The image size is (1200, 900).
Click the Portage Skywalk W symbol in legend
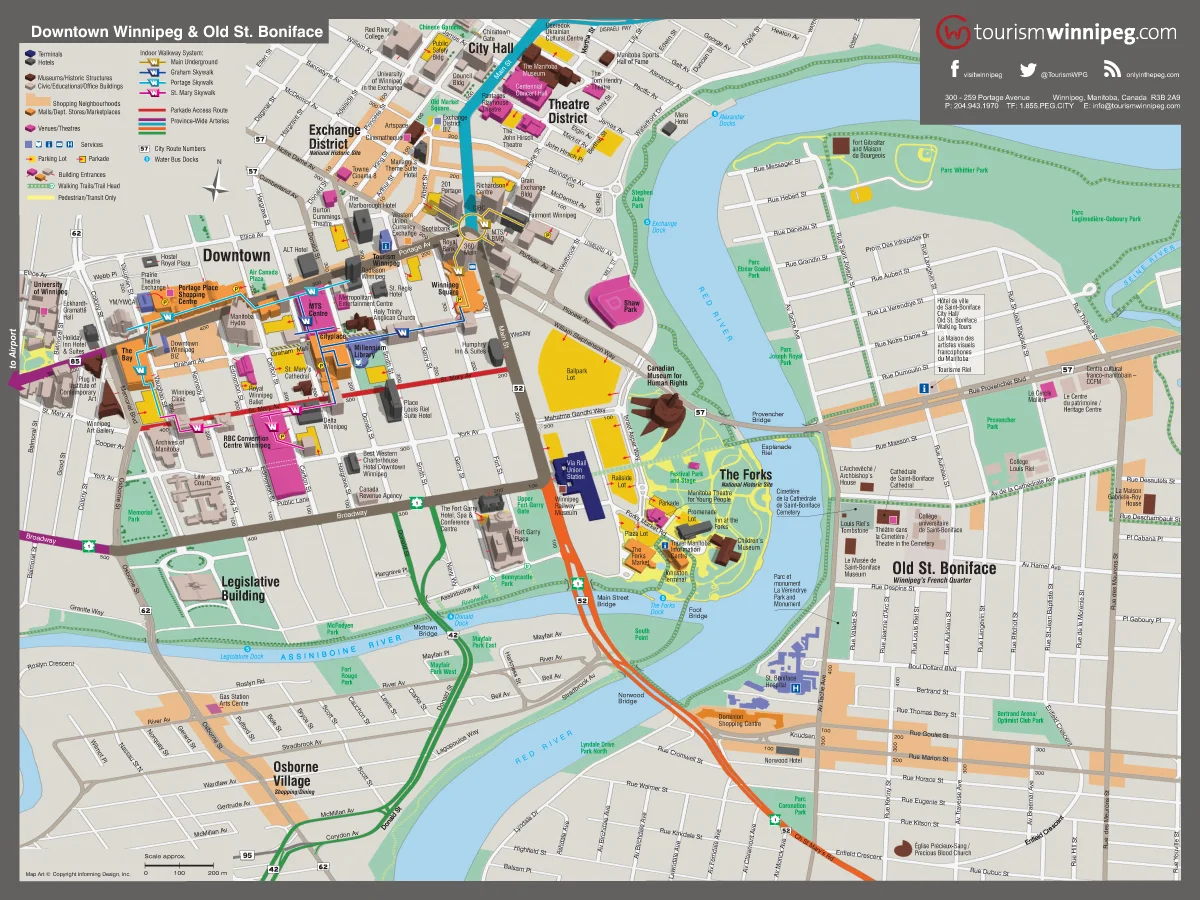tap(154, 82)
